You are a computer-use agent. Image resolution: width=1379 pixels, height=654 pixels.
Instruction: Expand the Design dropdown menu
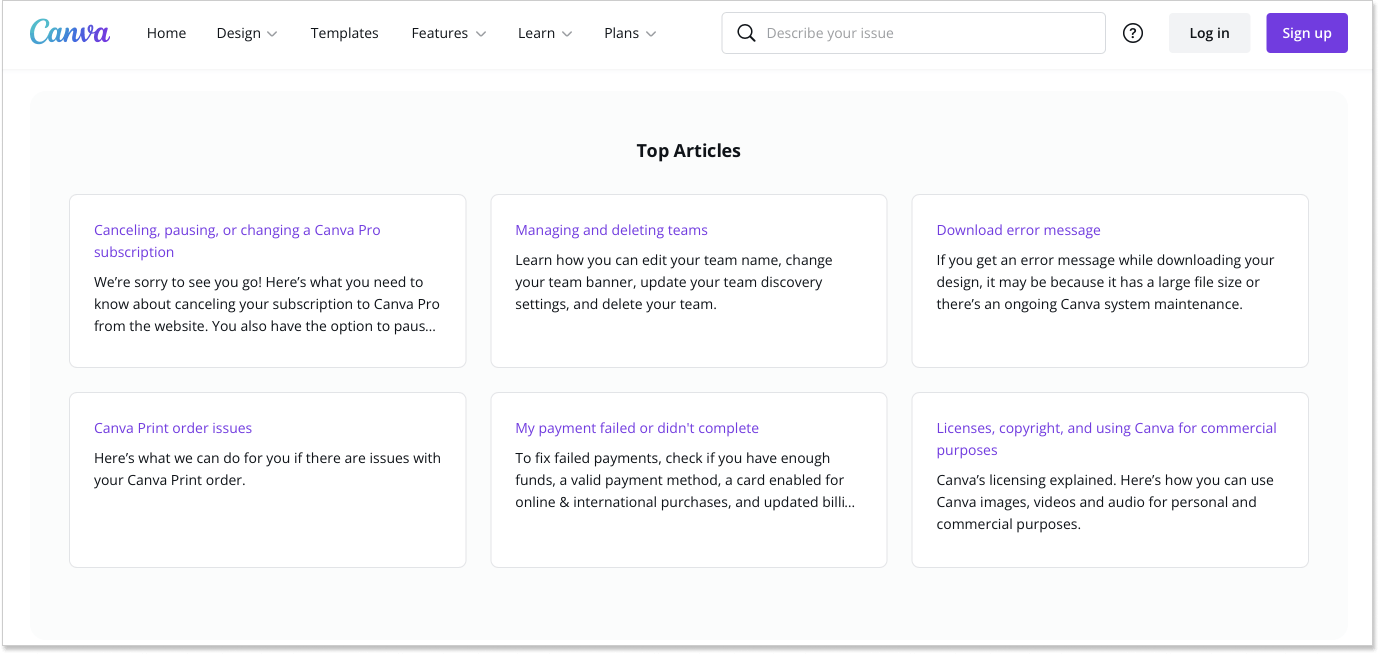pos(246,33)
